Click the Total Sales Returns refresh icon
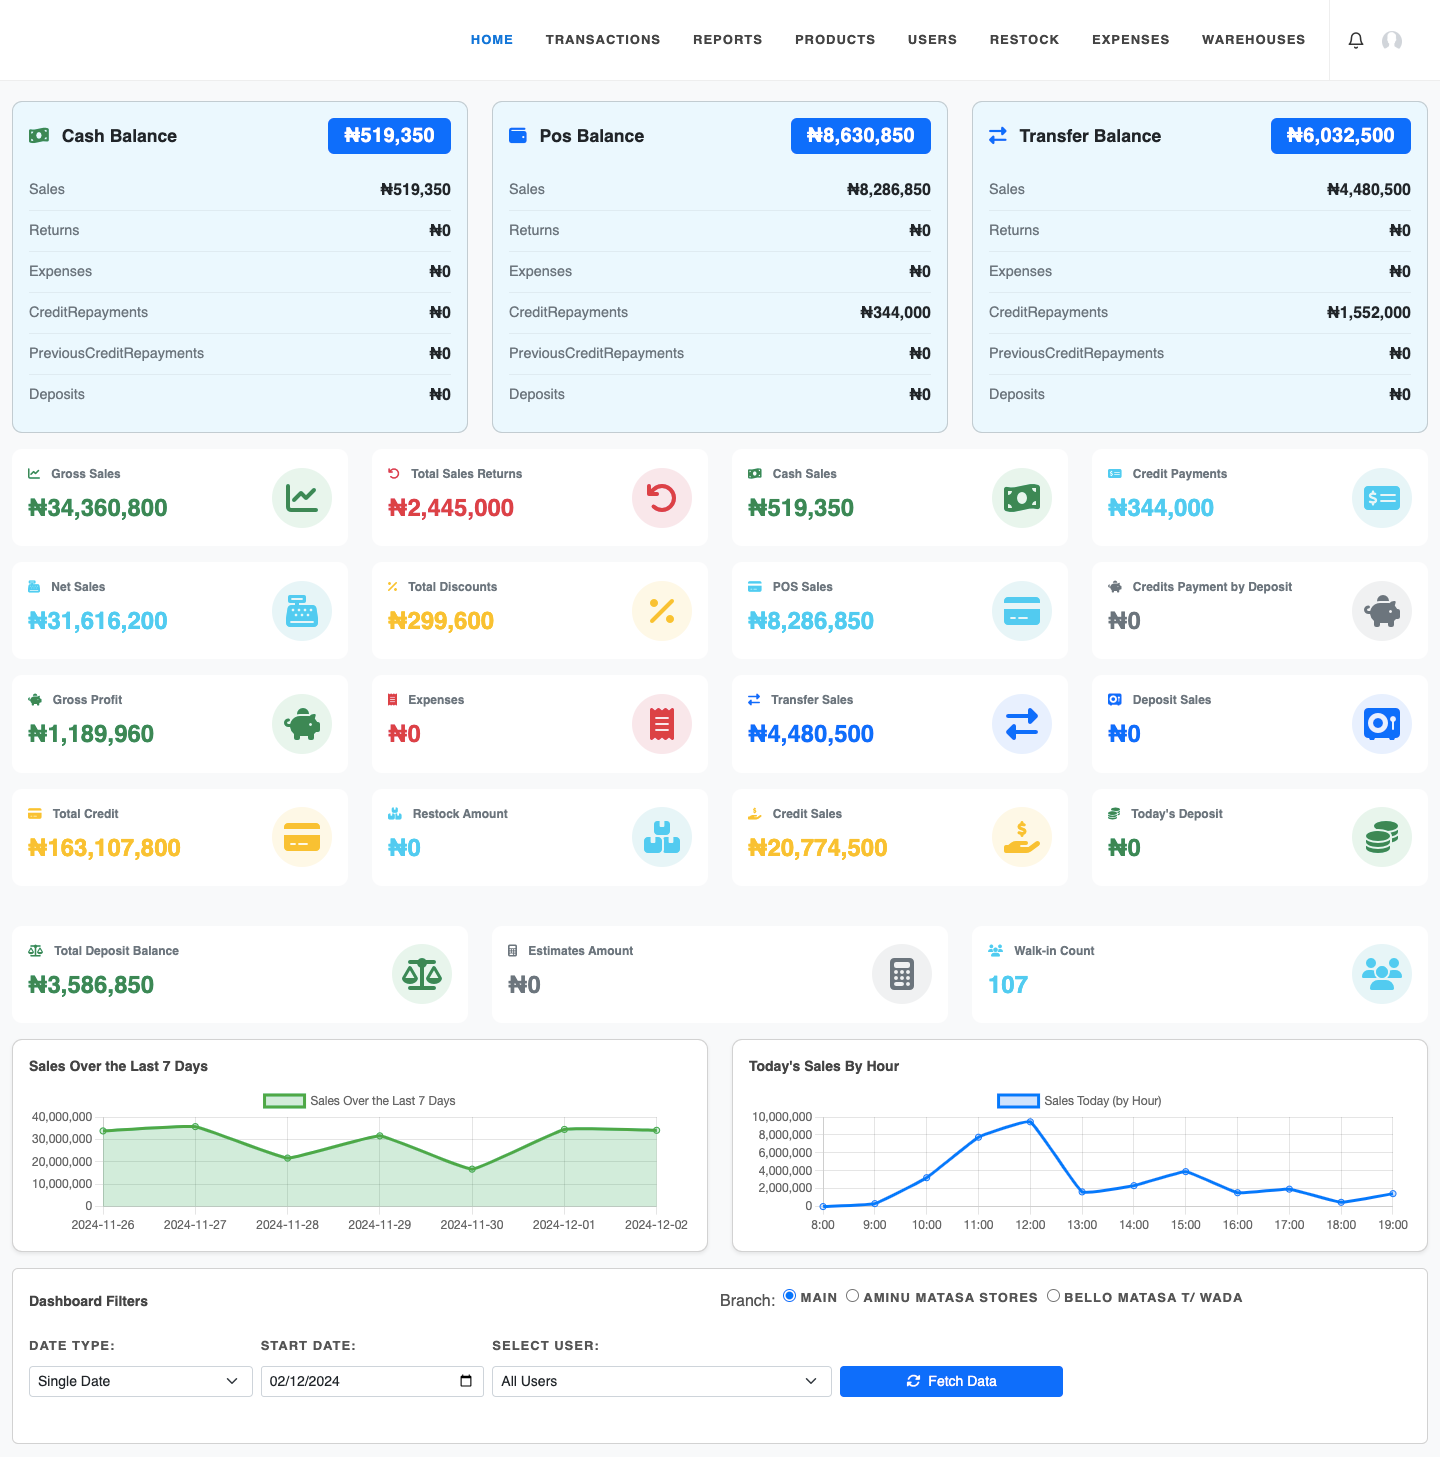The image size is (1440, 1457). pos(662,497)
